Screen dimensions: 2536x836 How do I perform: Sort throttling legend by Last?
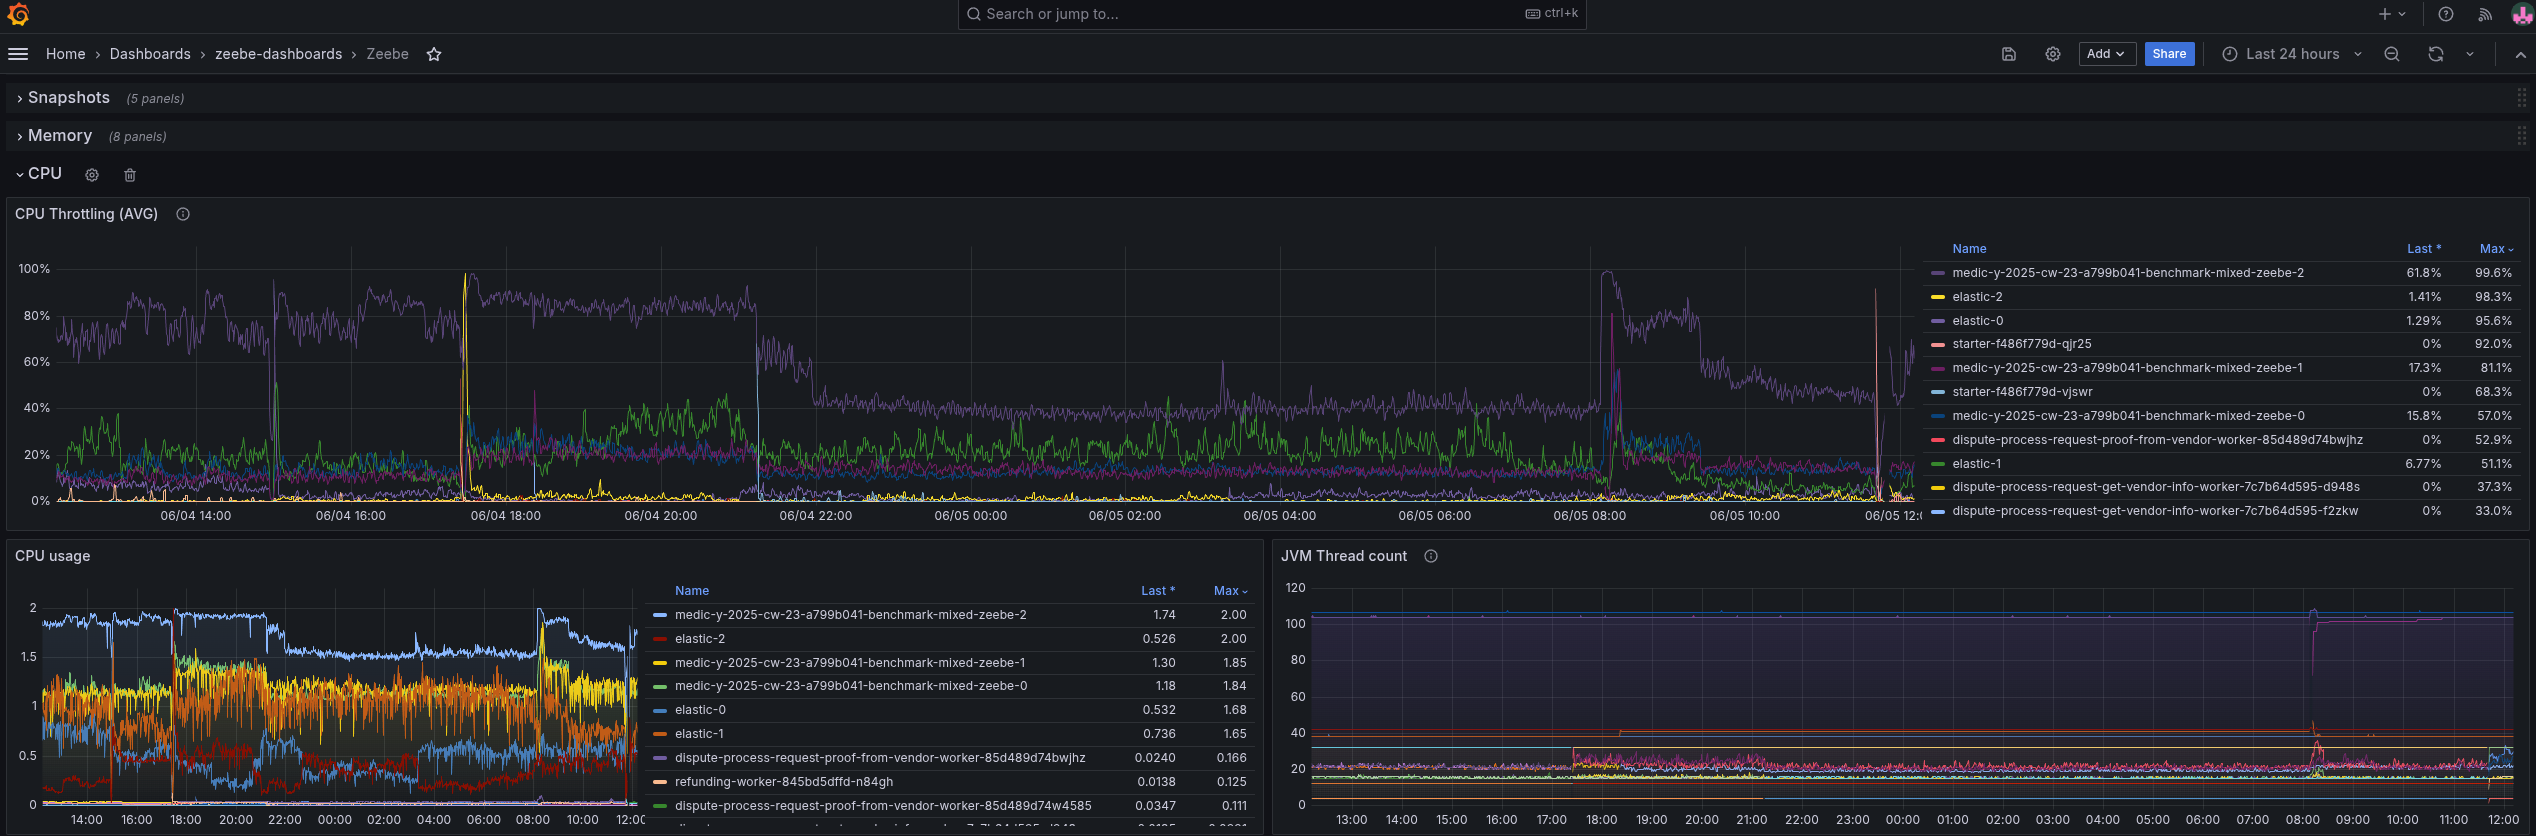tap(2424, 249)
